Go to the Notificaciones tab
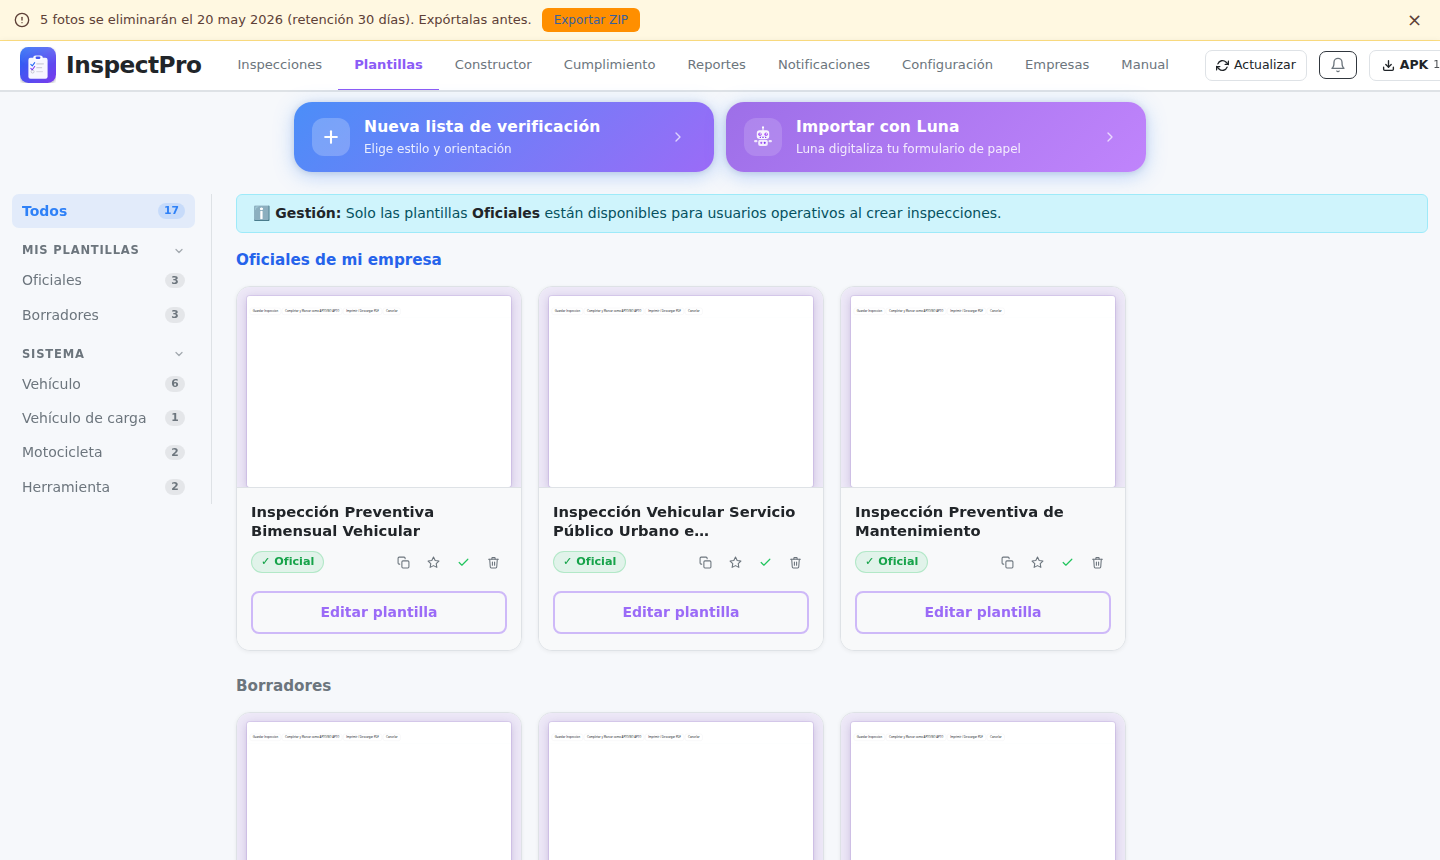 click(x=824, y=65)
